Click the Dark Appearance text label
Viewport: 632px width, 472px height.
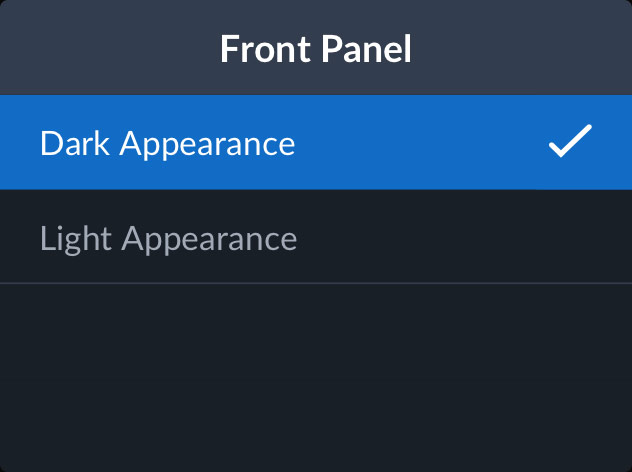tap(168, 143)
